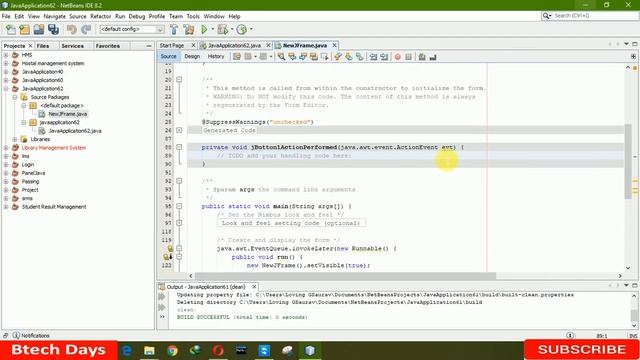The width and height of the screenshot is (640, 360).
Task: Click the Find Previous Occurrence icon
Action: coord(292,57)
